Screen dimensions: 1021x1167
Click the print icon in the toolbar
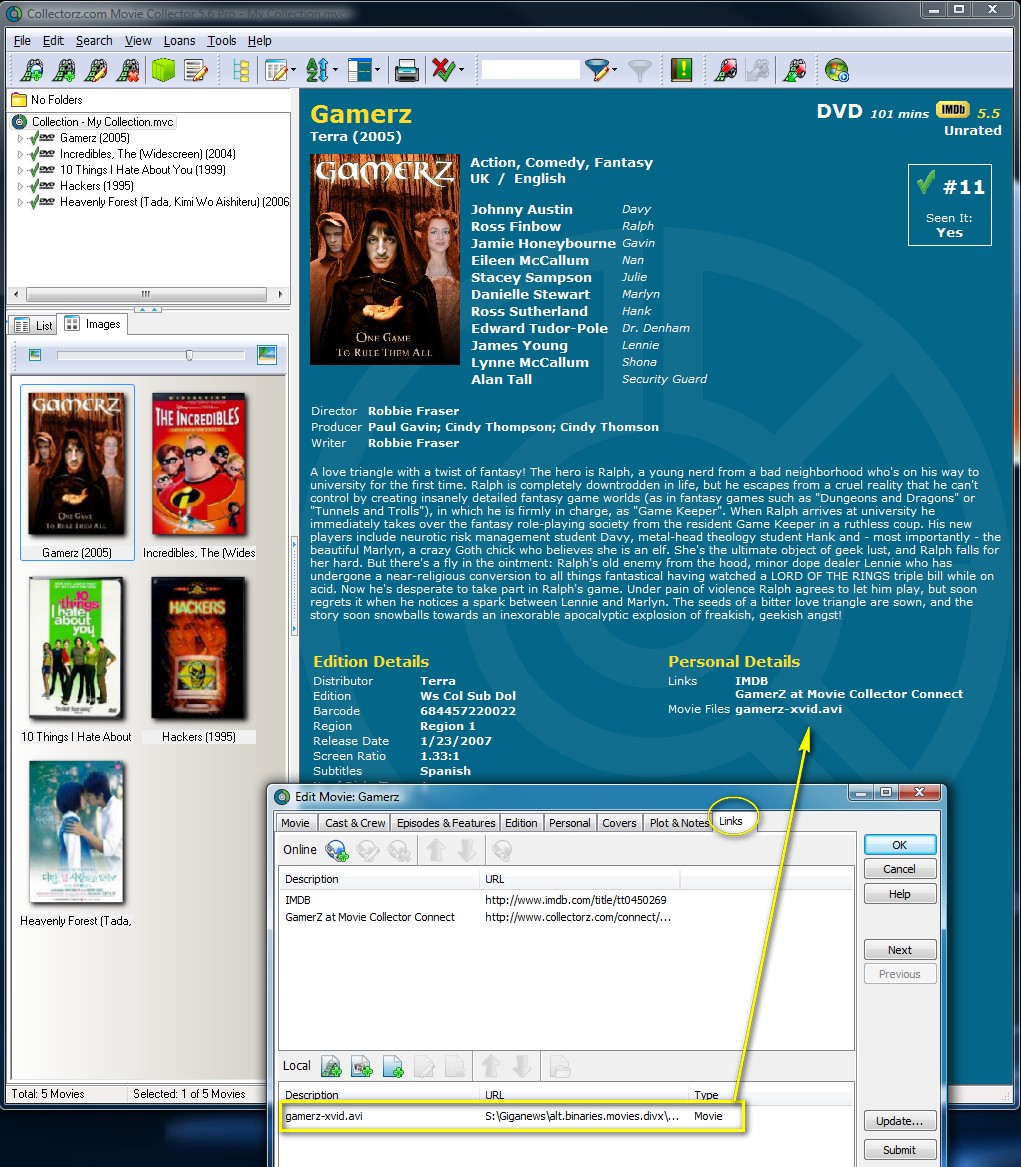coord(406,70)
